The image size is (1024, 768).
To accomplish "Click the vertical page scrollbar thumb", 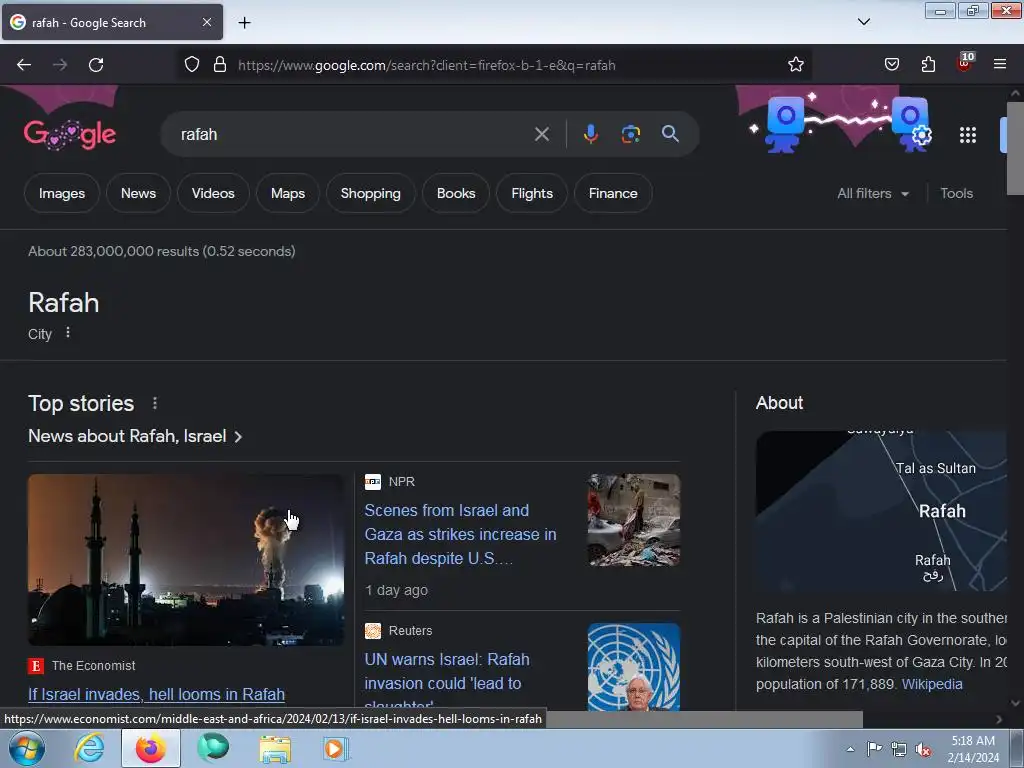I will [1015, 148].
